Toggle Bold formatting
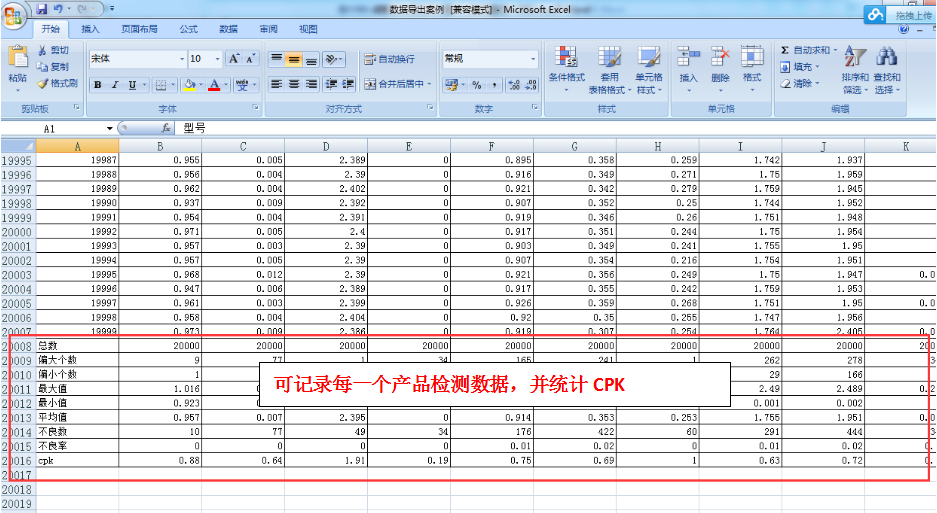937x513 pixels. click(98, 85)
